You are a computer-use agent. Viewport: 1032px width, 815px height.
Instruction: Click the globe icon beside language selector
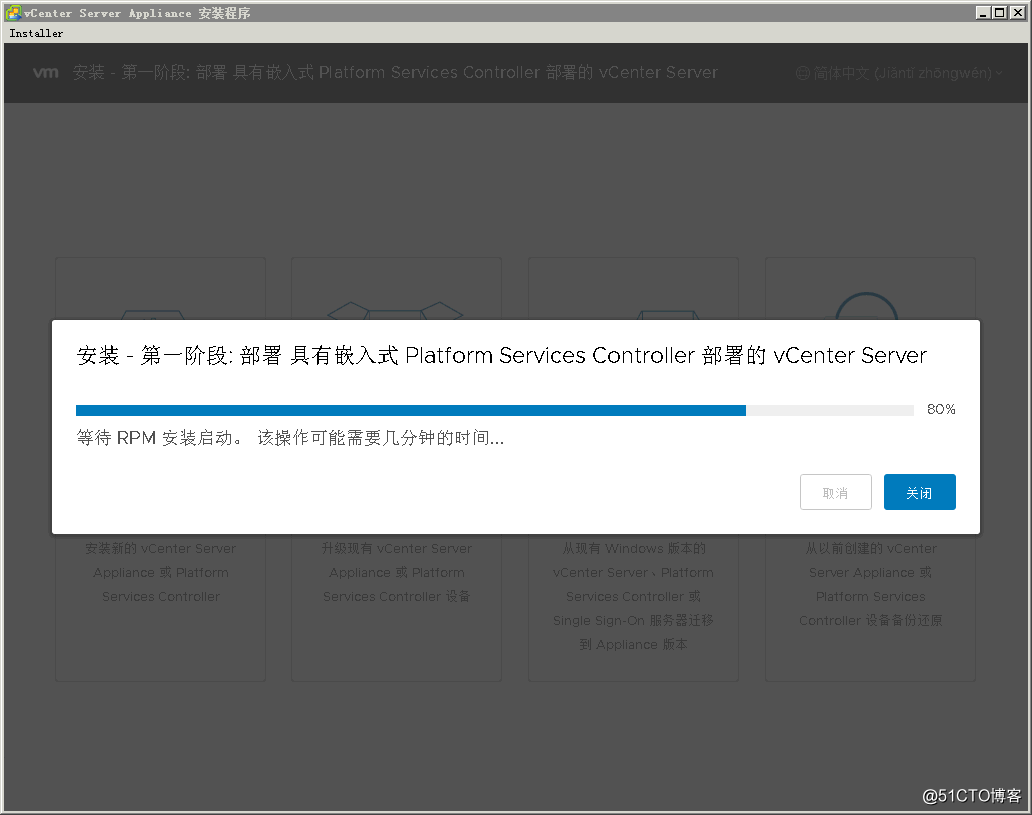click(802, 73)
